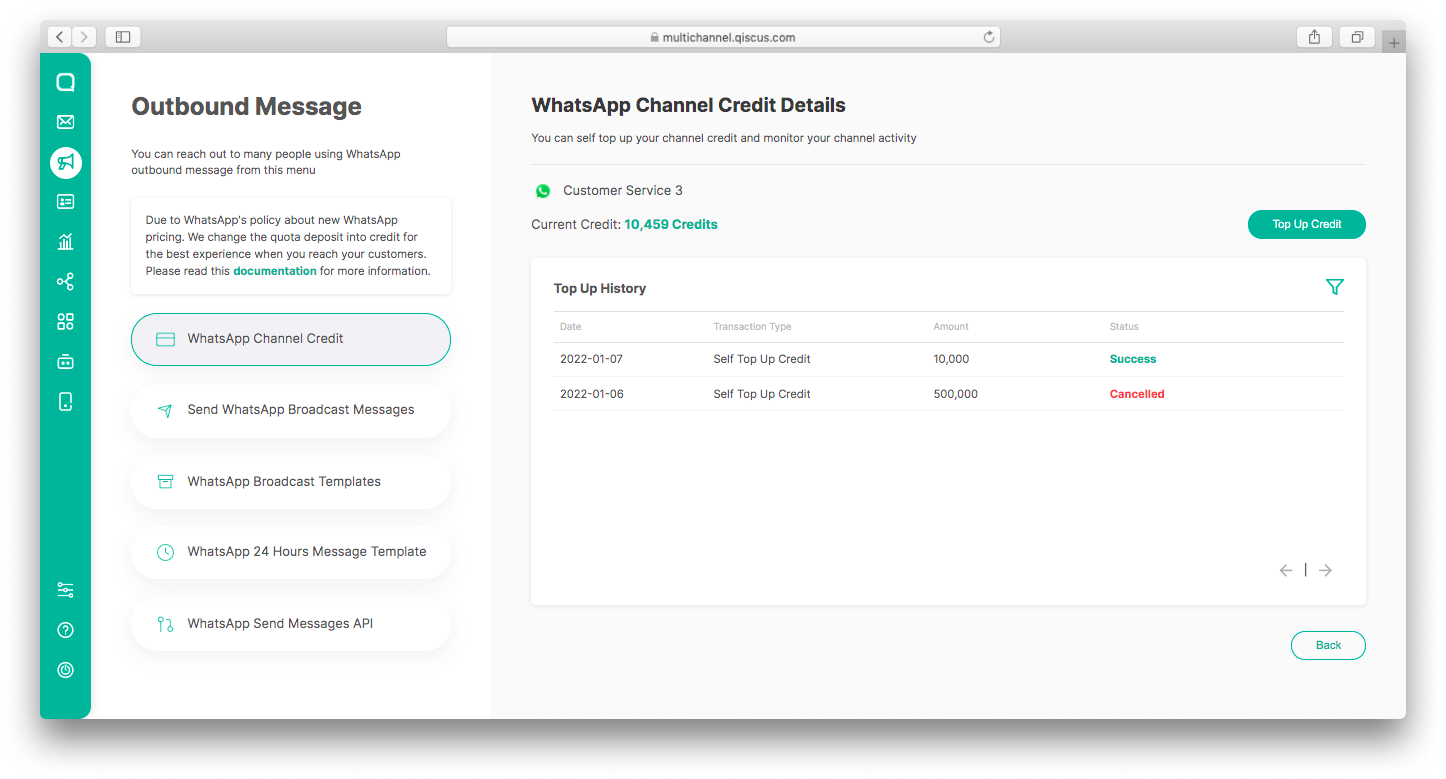This screenshot has width=1446, height=779.
Task: Open the apps grid icon in sidebar
Action: click(x=65, y=322)
